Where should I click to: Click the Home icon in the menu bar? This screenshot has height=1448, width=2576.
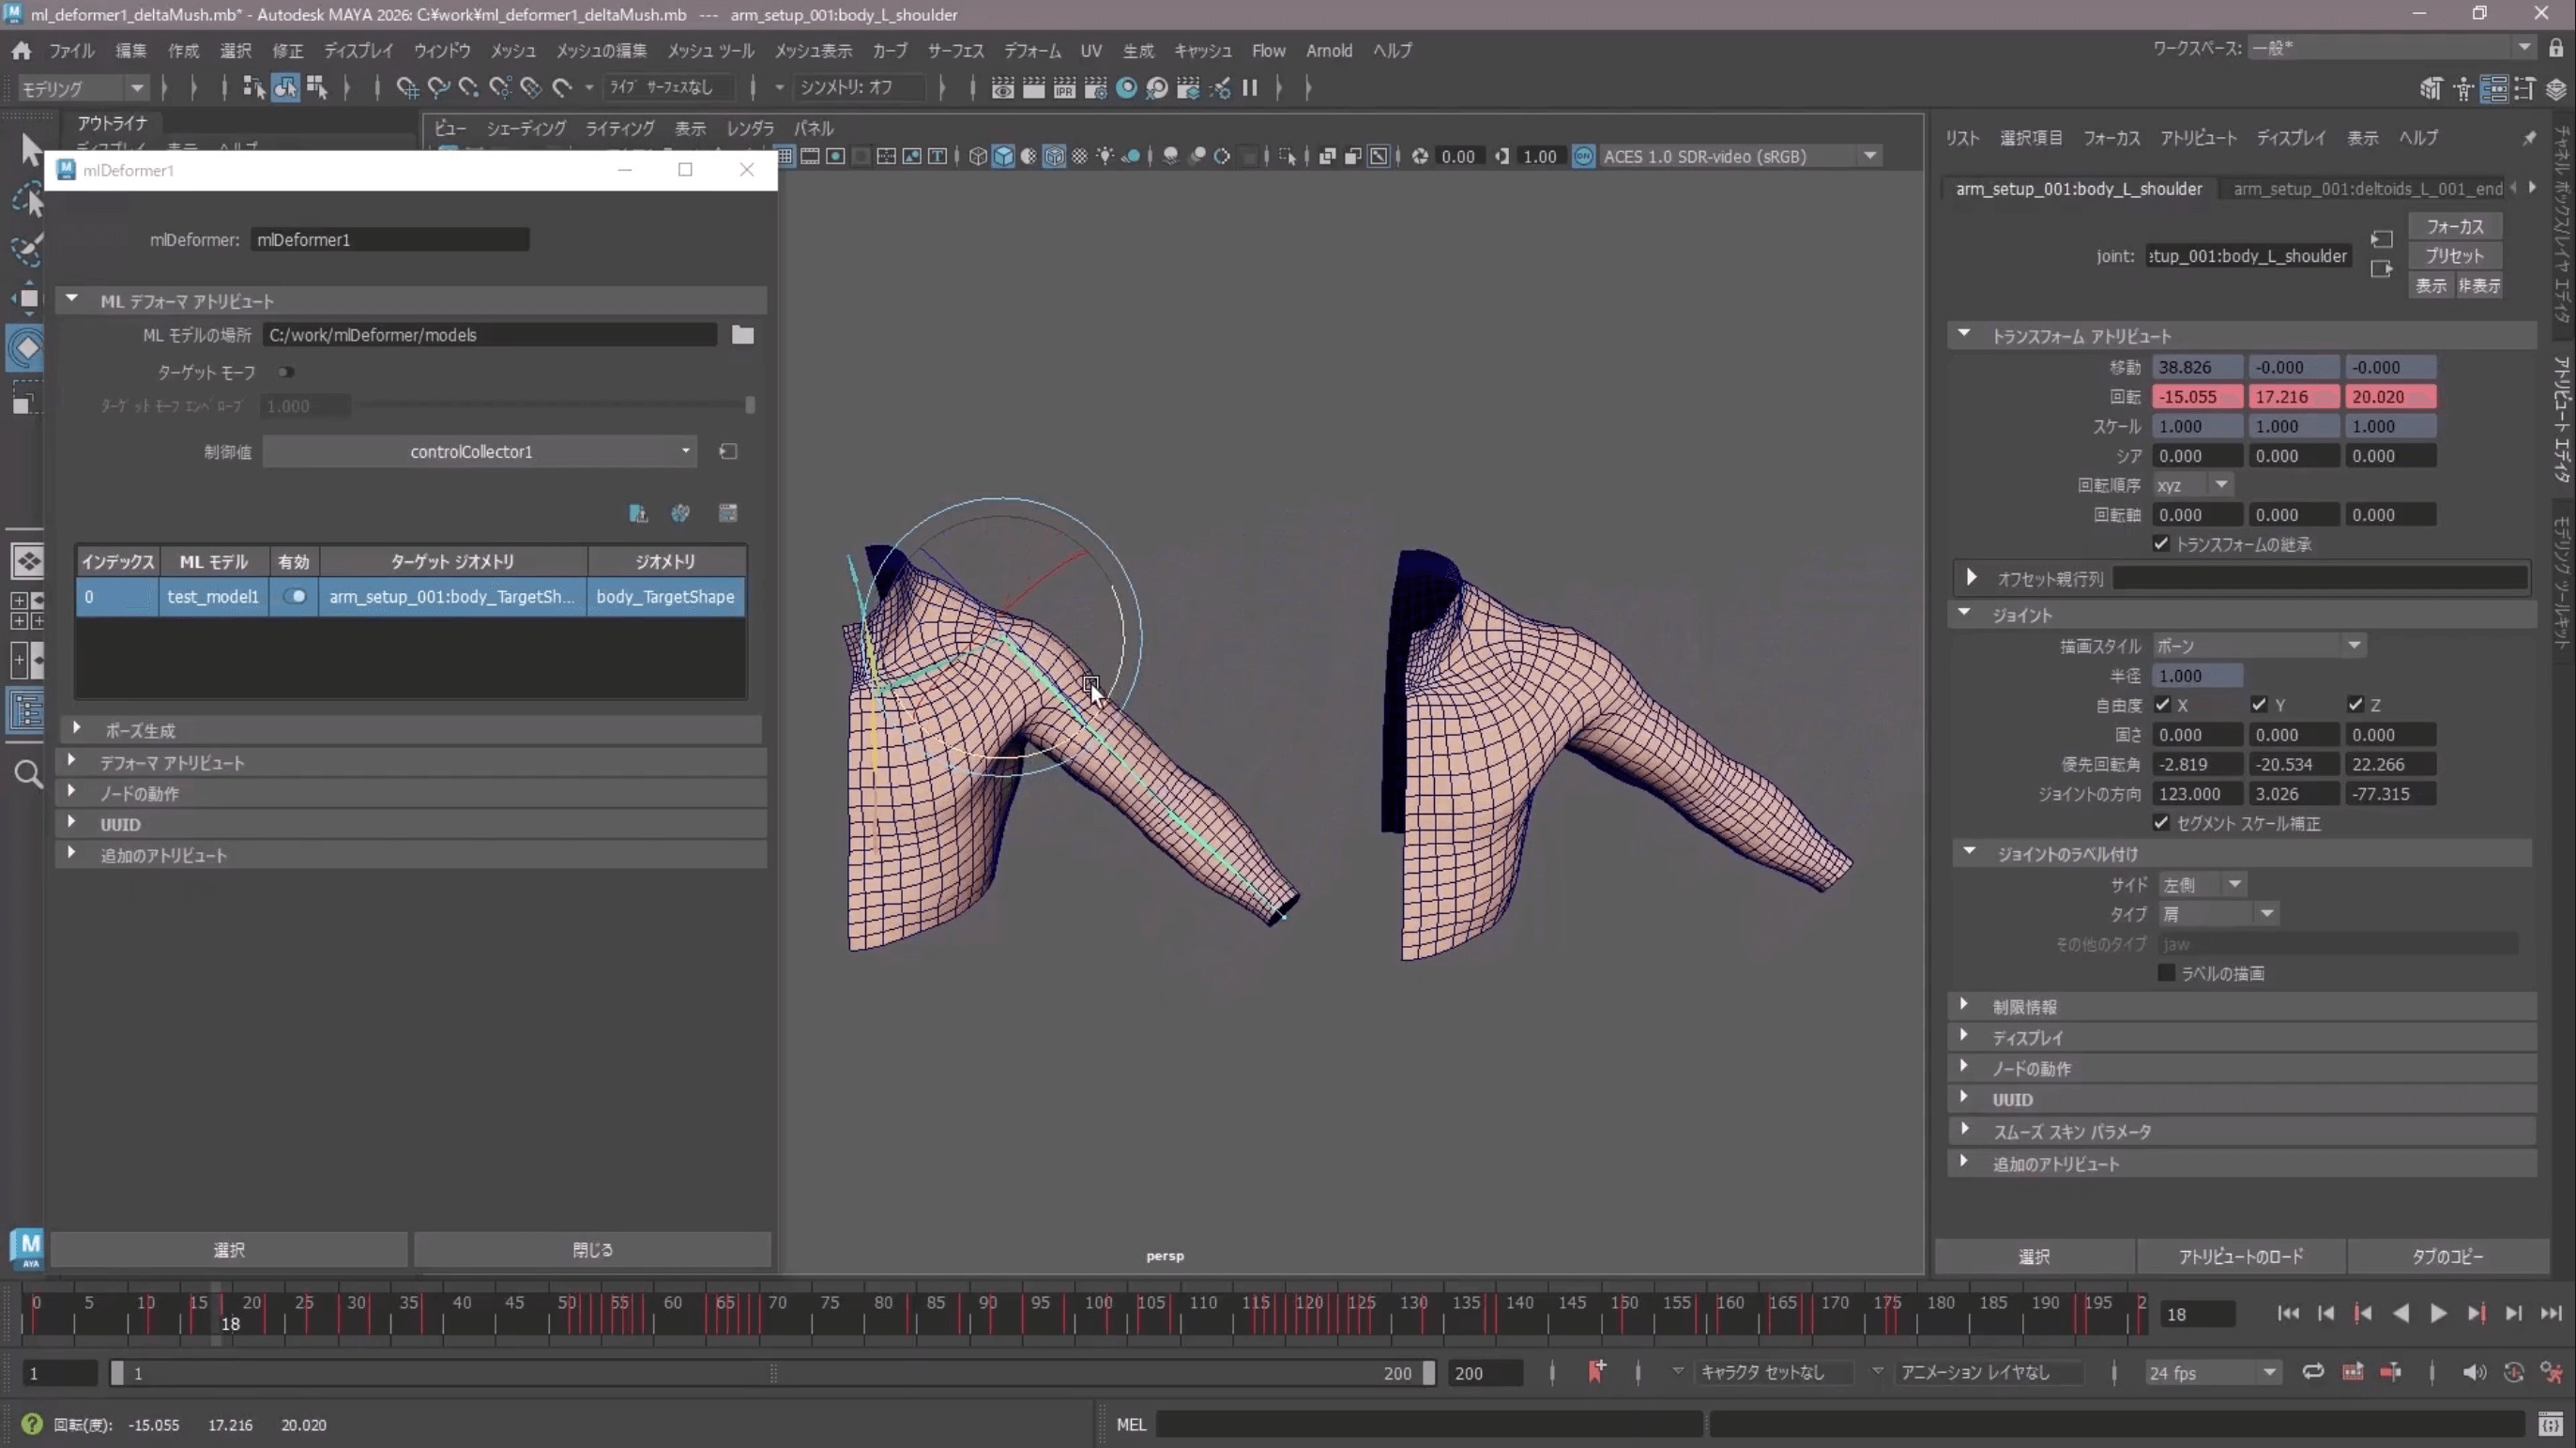click(21, 50)
